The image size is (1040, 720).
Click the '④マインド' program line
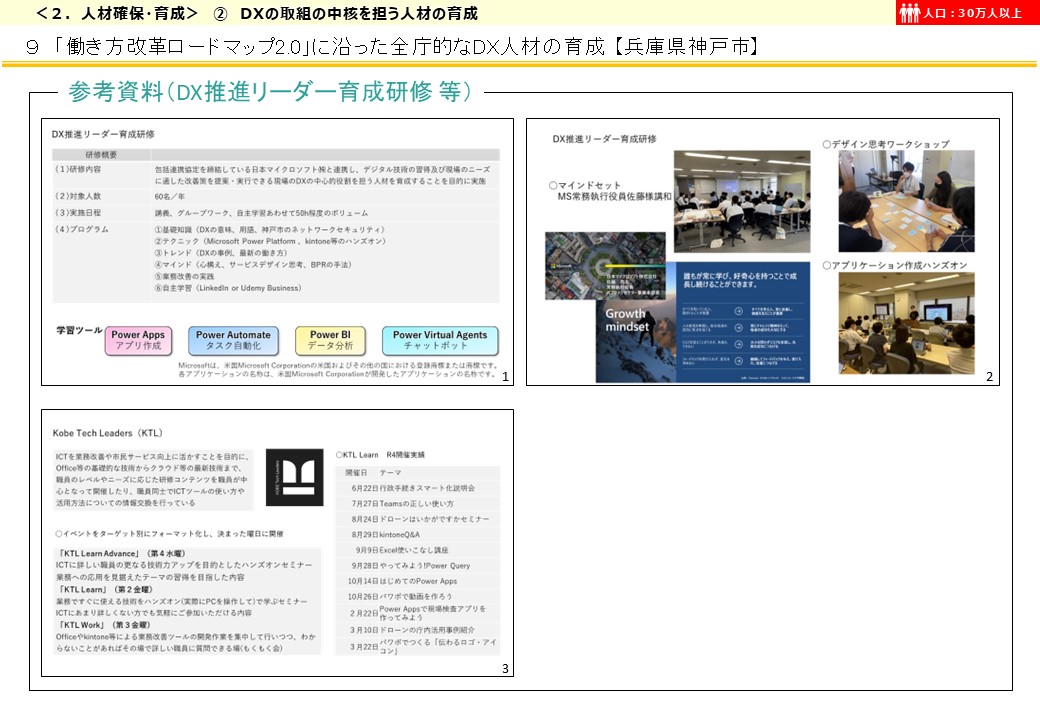click(253, 265)
